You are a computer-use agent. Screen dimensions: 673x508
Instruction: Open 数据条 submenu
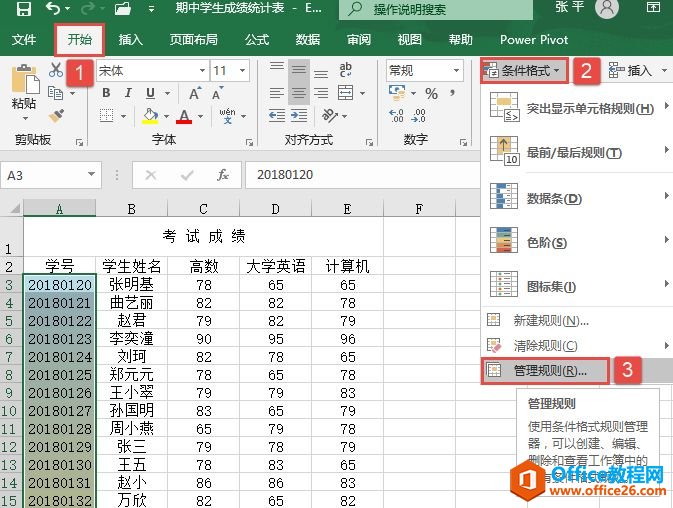[576, 197]
